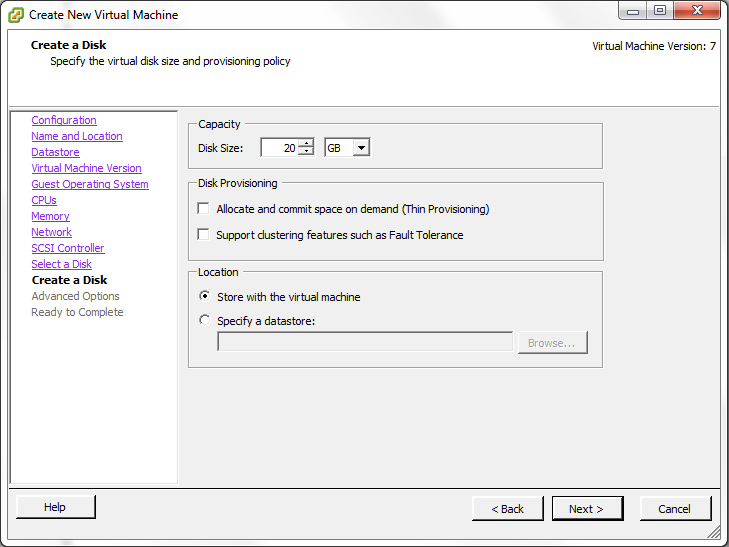Open the CPUs step
Screen dimensions: 729x547
44,200
